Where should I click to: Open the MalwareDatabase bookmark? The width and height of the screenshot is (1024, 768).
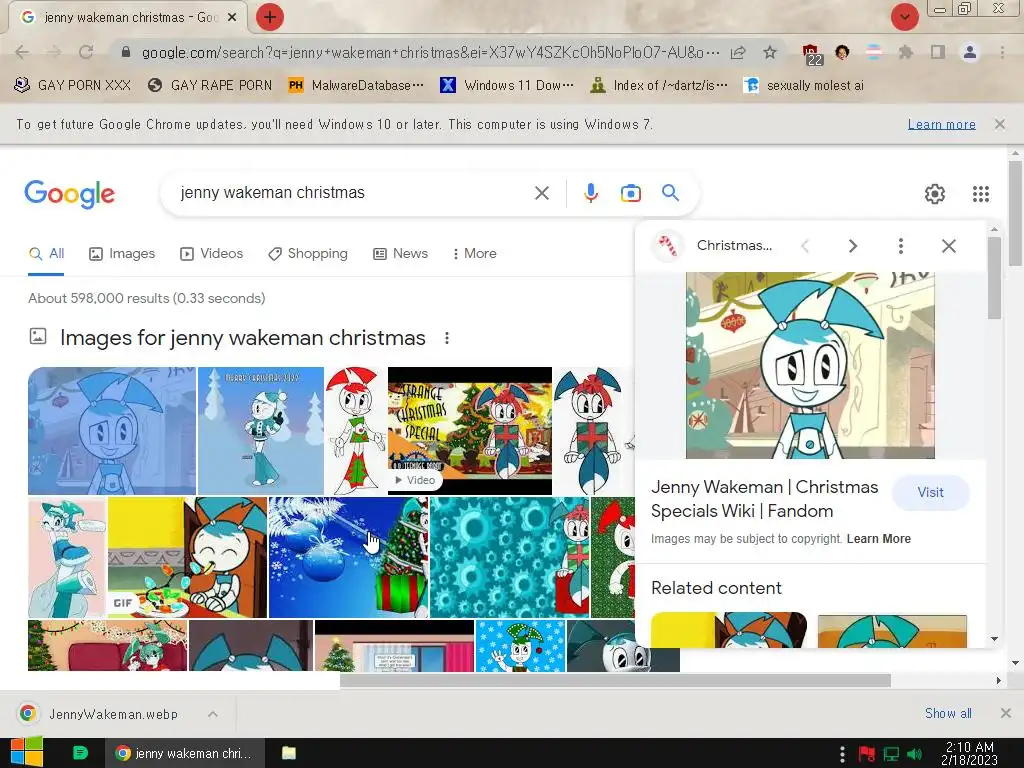click(355, 86)
